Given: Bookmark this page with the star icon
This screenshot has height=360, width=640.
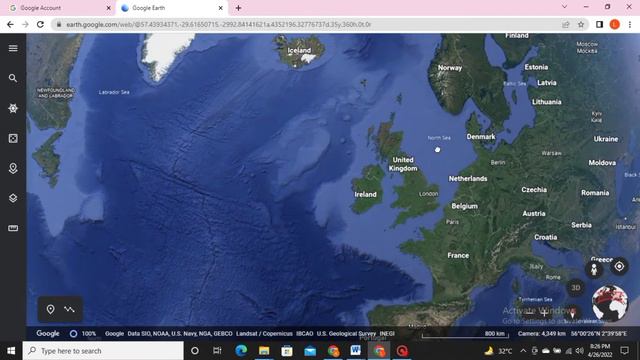Looking at the screenshot, I should 581,24.
